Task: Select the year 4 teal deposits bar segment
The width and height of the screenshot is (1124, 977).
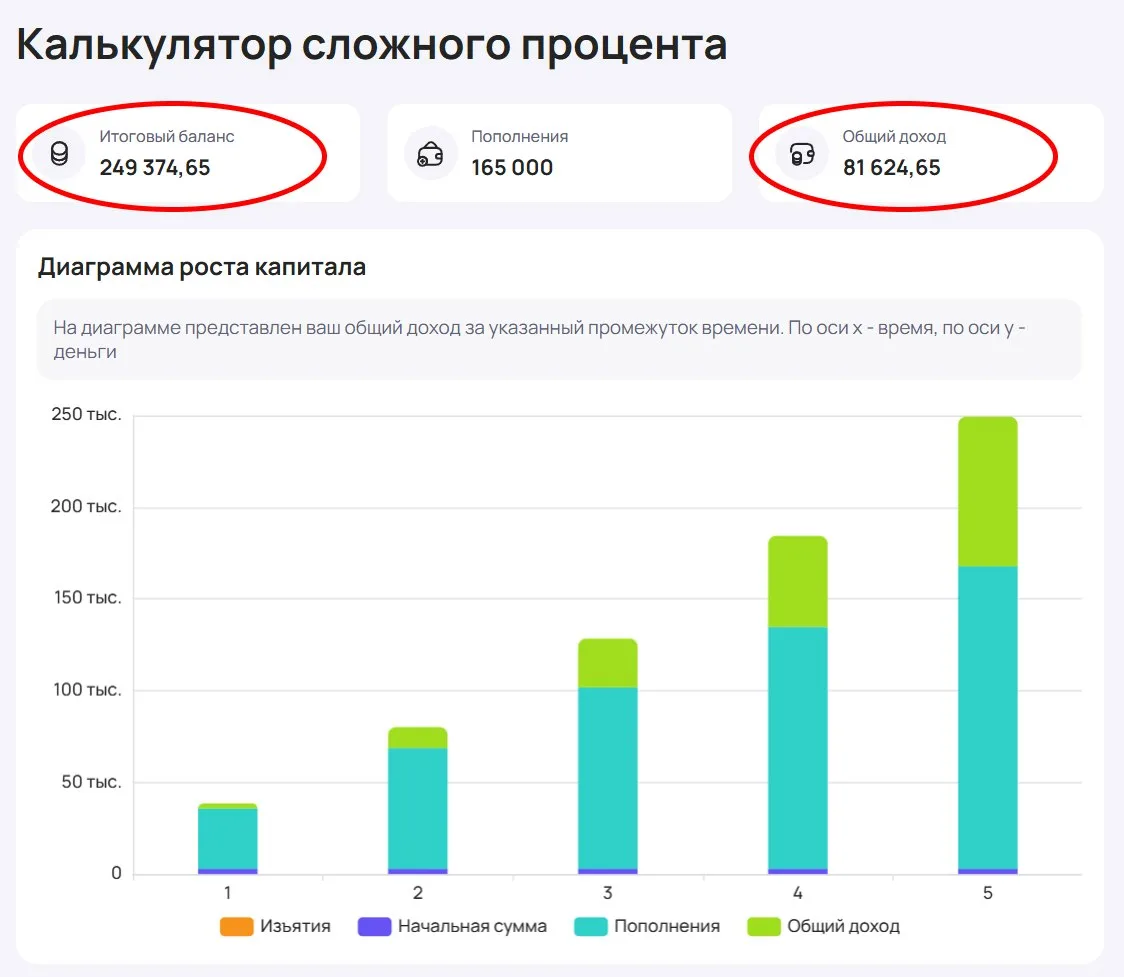Action: pyautogui.click(x=798, y=748)
